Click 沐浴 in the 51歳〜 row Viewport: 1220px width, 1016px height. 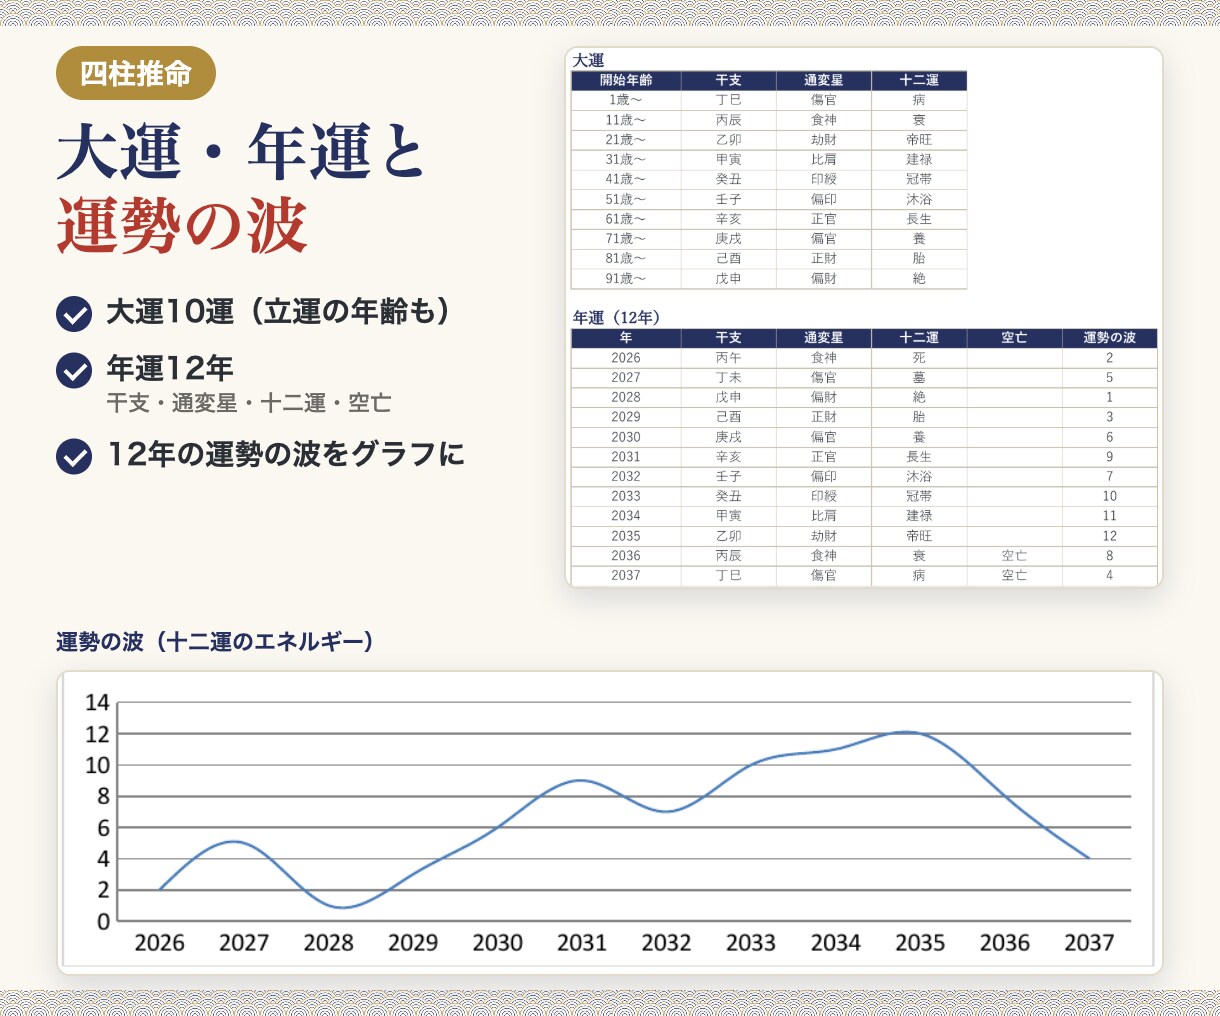tap(919, 199)
